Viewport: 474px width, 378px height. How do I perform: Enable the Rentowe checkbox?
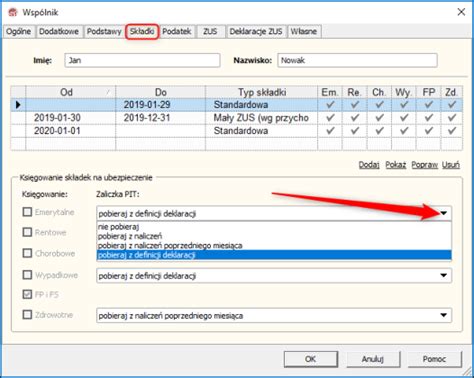pyautogui.click(x=27, y=232)
